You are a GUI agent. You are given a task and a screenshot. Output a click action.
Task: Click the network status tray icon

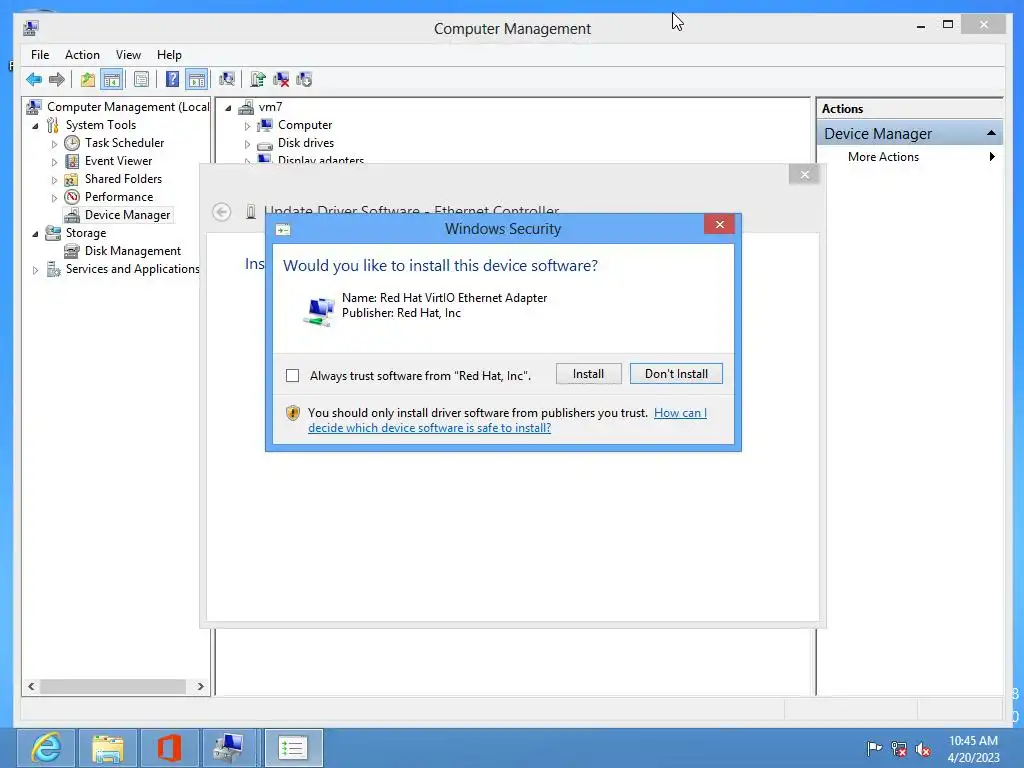tap(899, 748)
